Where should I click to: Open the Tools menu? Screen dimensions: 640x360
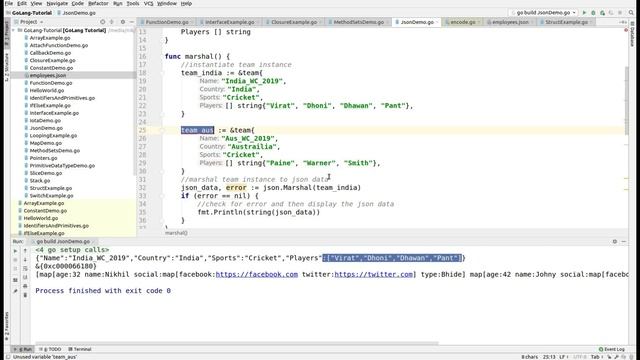coord(133,3)
